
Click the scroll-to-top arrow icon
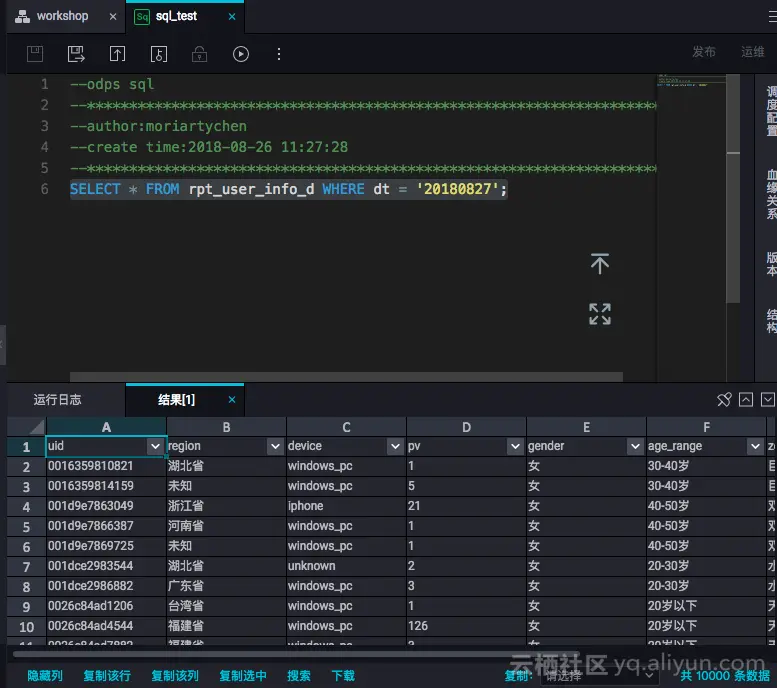[600, 263]
